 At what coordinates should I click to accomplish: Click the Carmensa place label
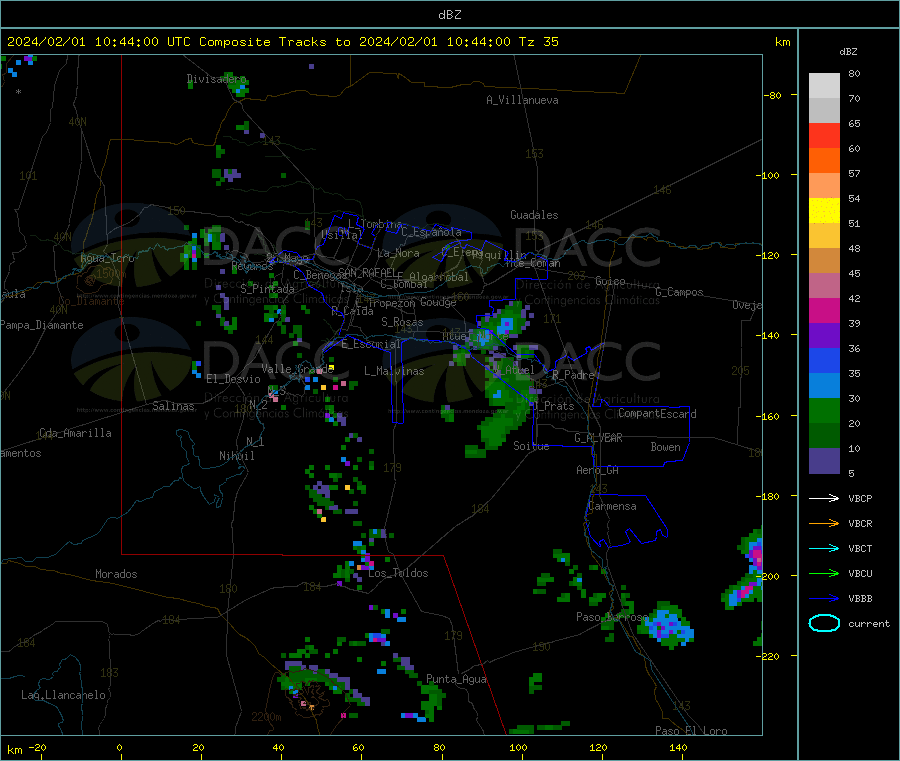click(x=612, y=507)
